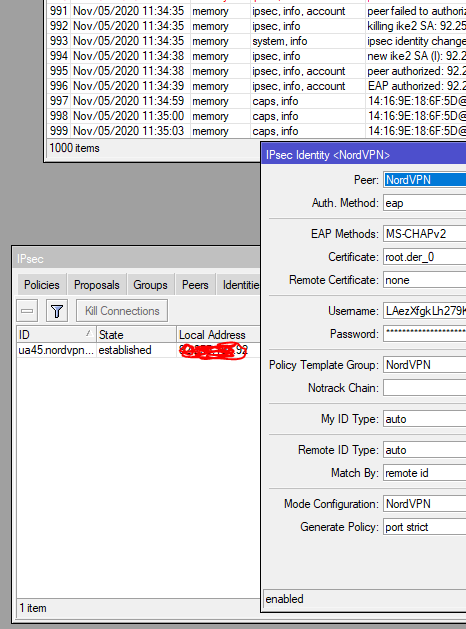Select log row 999 at 11:35:03

point(257,131)
